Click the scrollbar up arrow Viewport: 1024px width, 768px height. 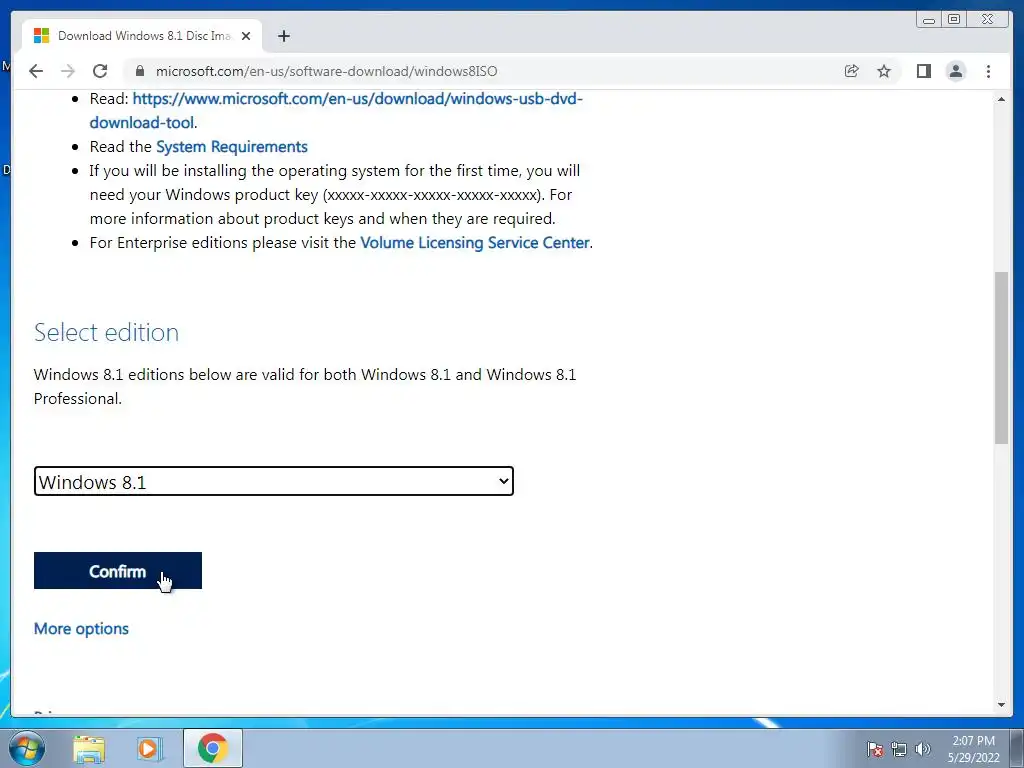tap(1001, 99)
